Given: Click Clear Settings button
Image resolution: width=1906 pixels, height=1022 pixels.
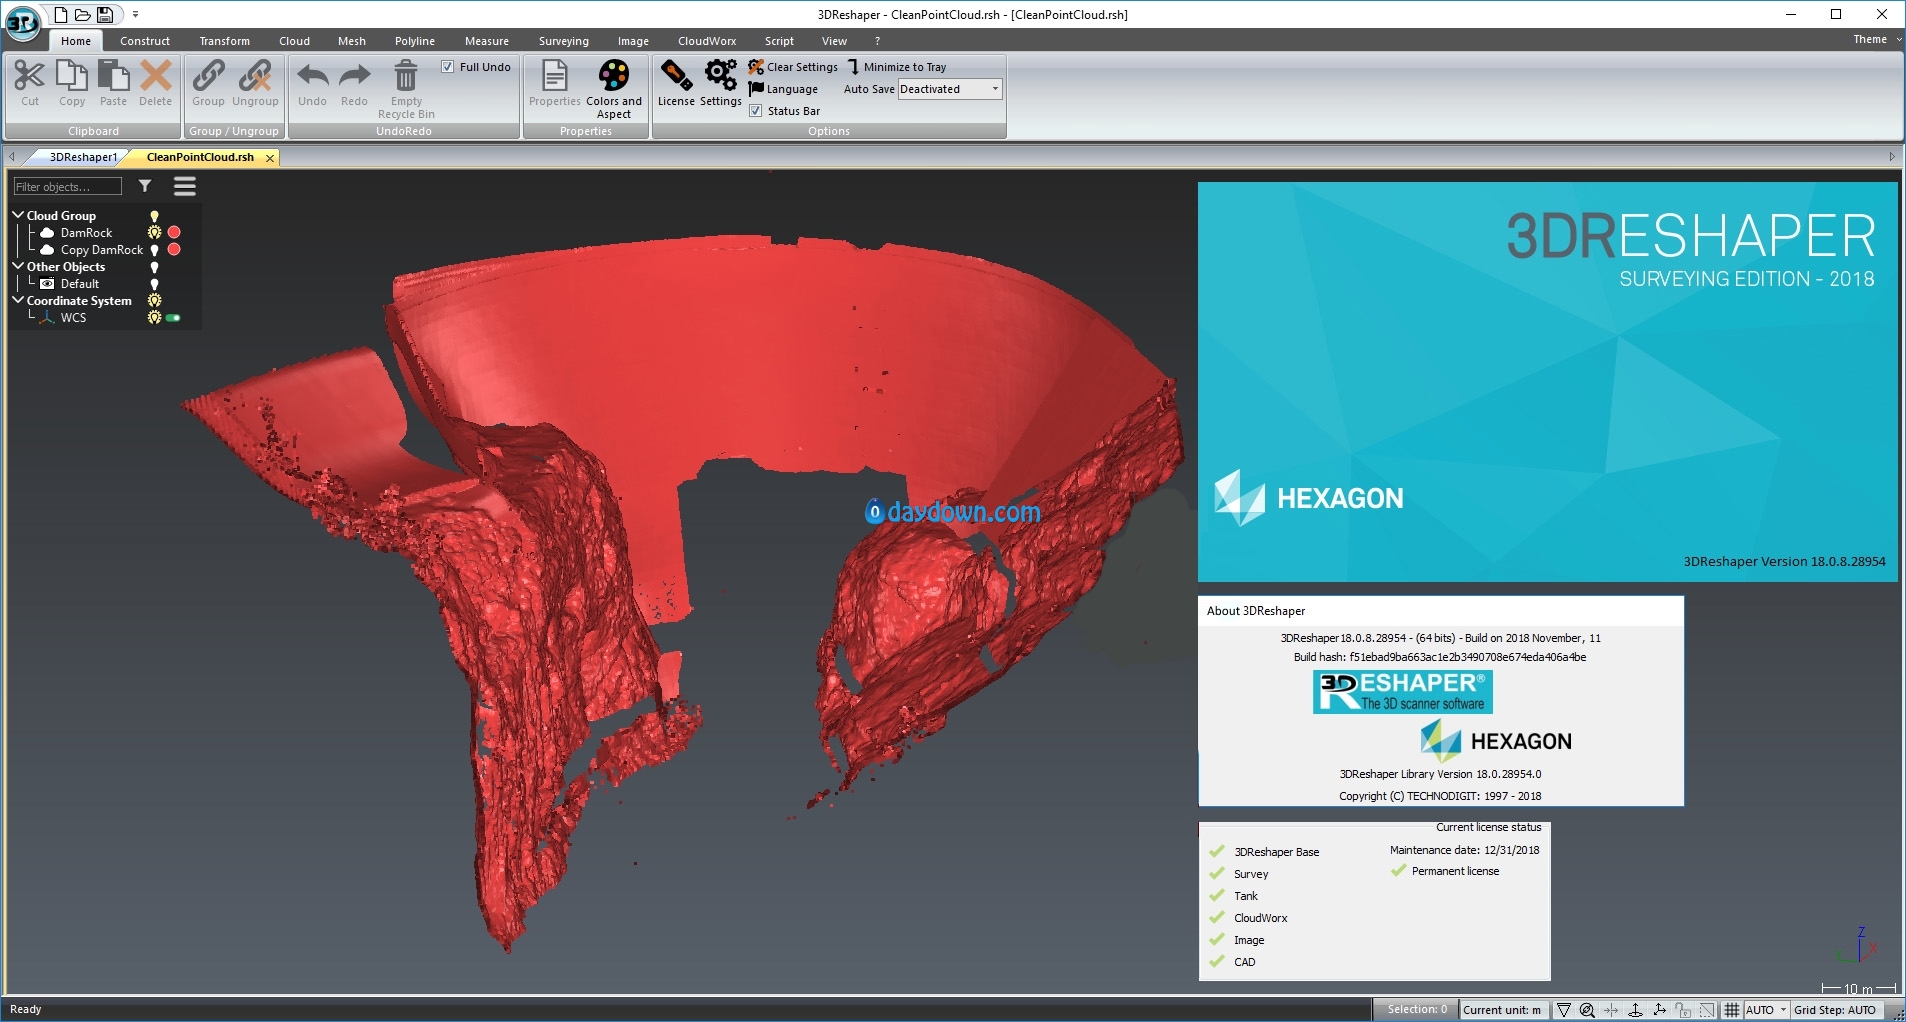Looking at the screenshot, I should [x=793, y=67].
